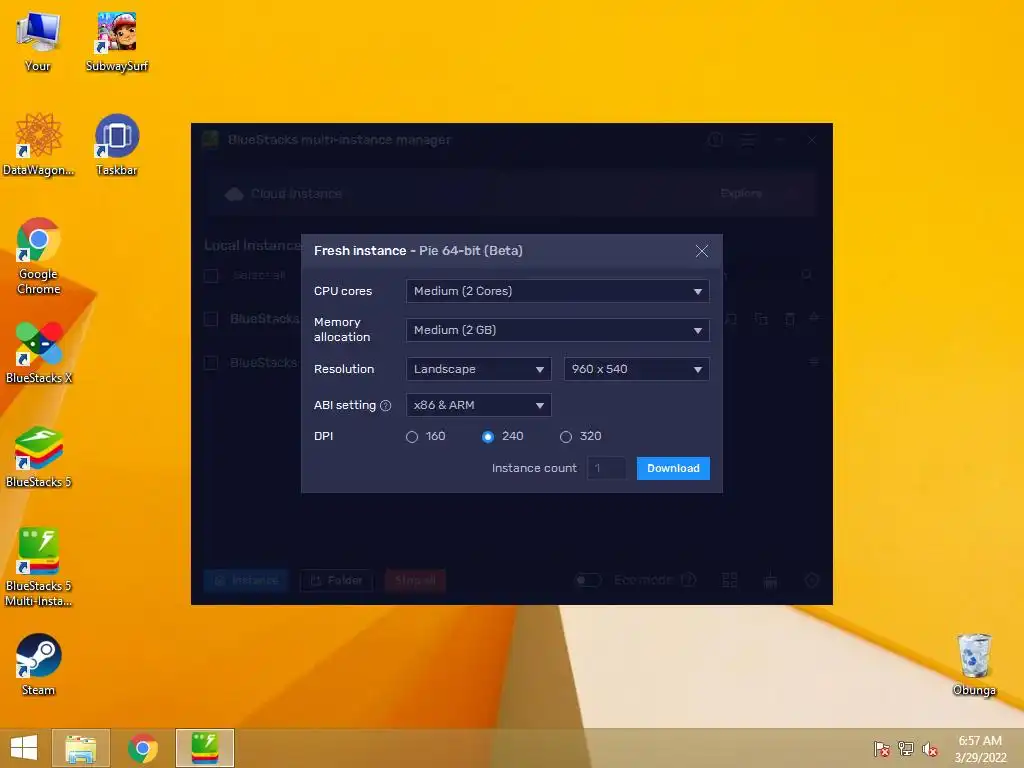Select DPI 240 radio button
The image size is (1024, 768).
(x=488, y=436)
